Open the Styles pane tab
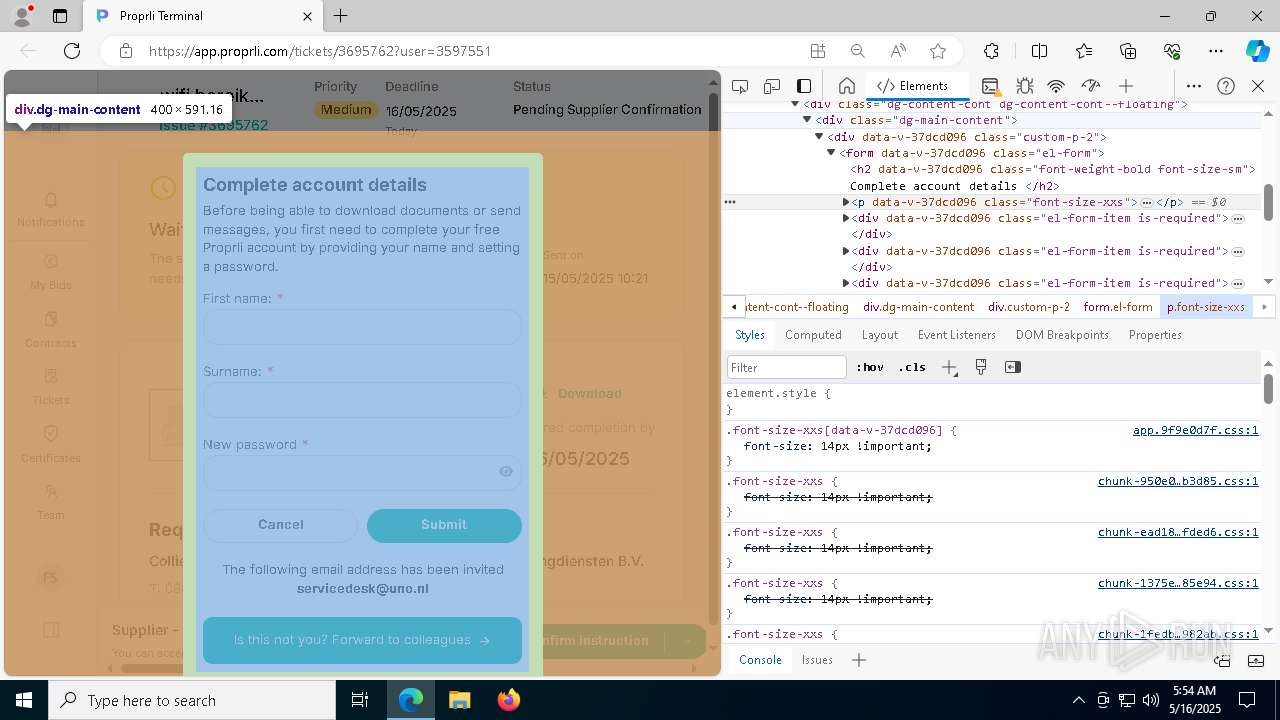The width and height of the screenshot is (1280, 720). [x=750, y=335]
